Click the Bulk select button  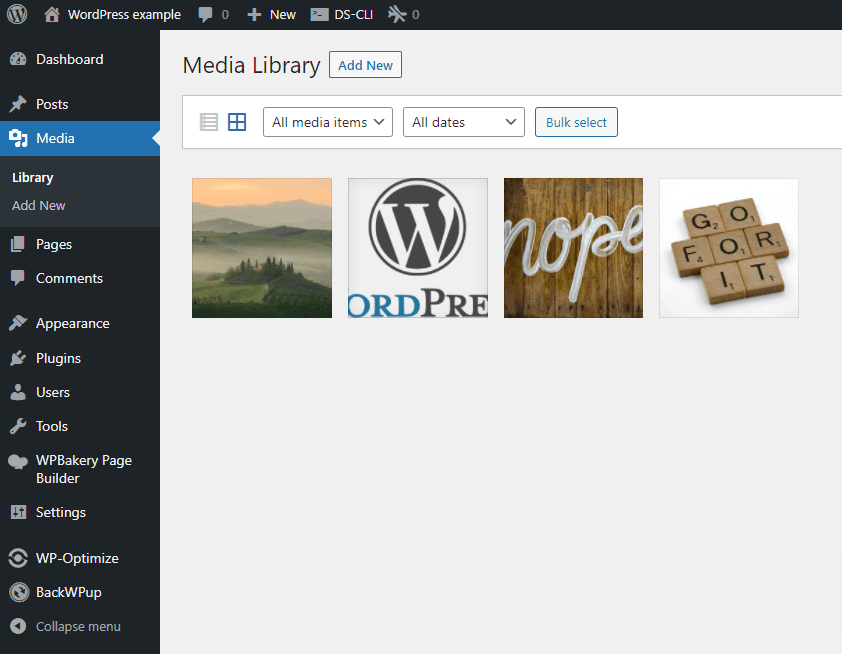pos(576,122)
